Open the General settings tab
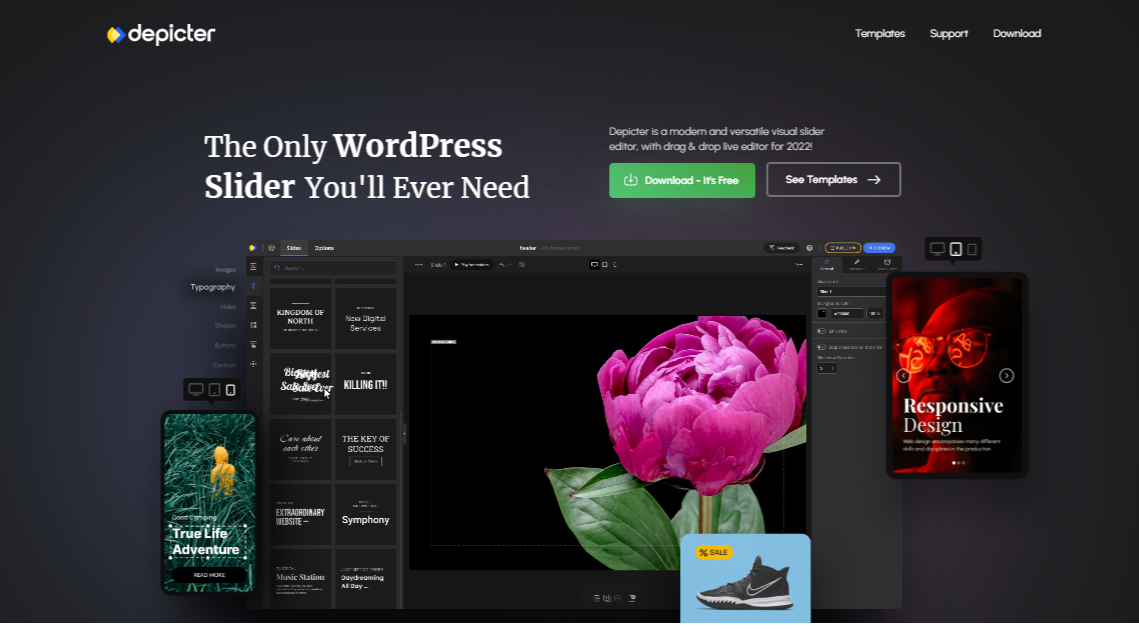 click(827, 265)
